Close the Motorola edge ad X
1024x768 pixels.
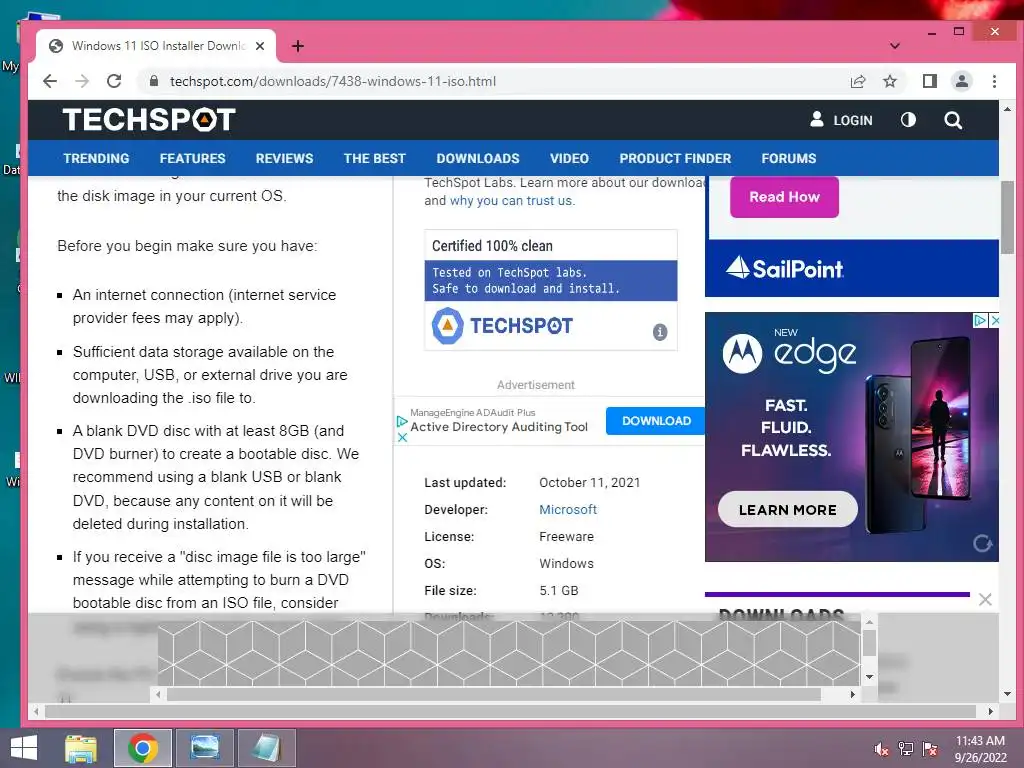[x=994, y=320]
